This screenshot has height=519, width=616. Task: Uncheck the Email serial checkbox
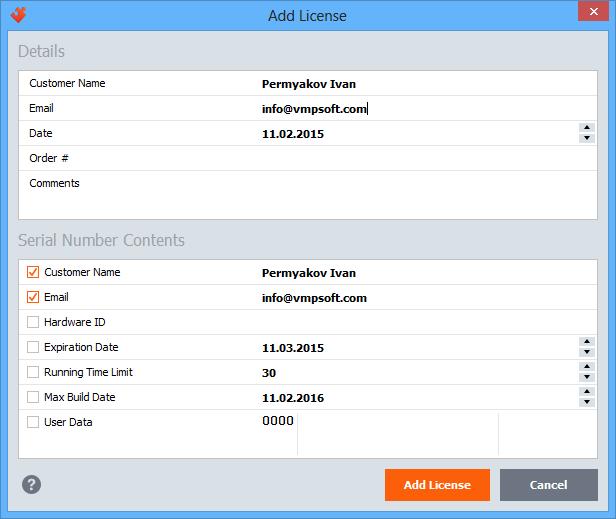click(33, 297)
